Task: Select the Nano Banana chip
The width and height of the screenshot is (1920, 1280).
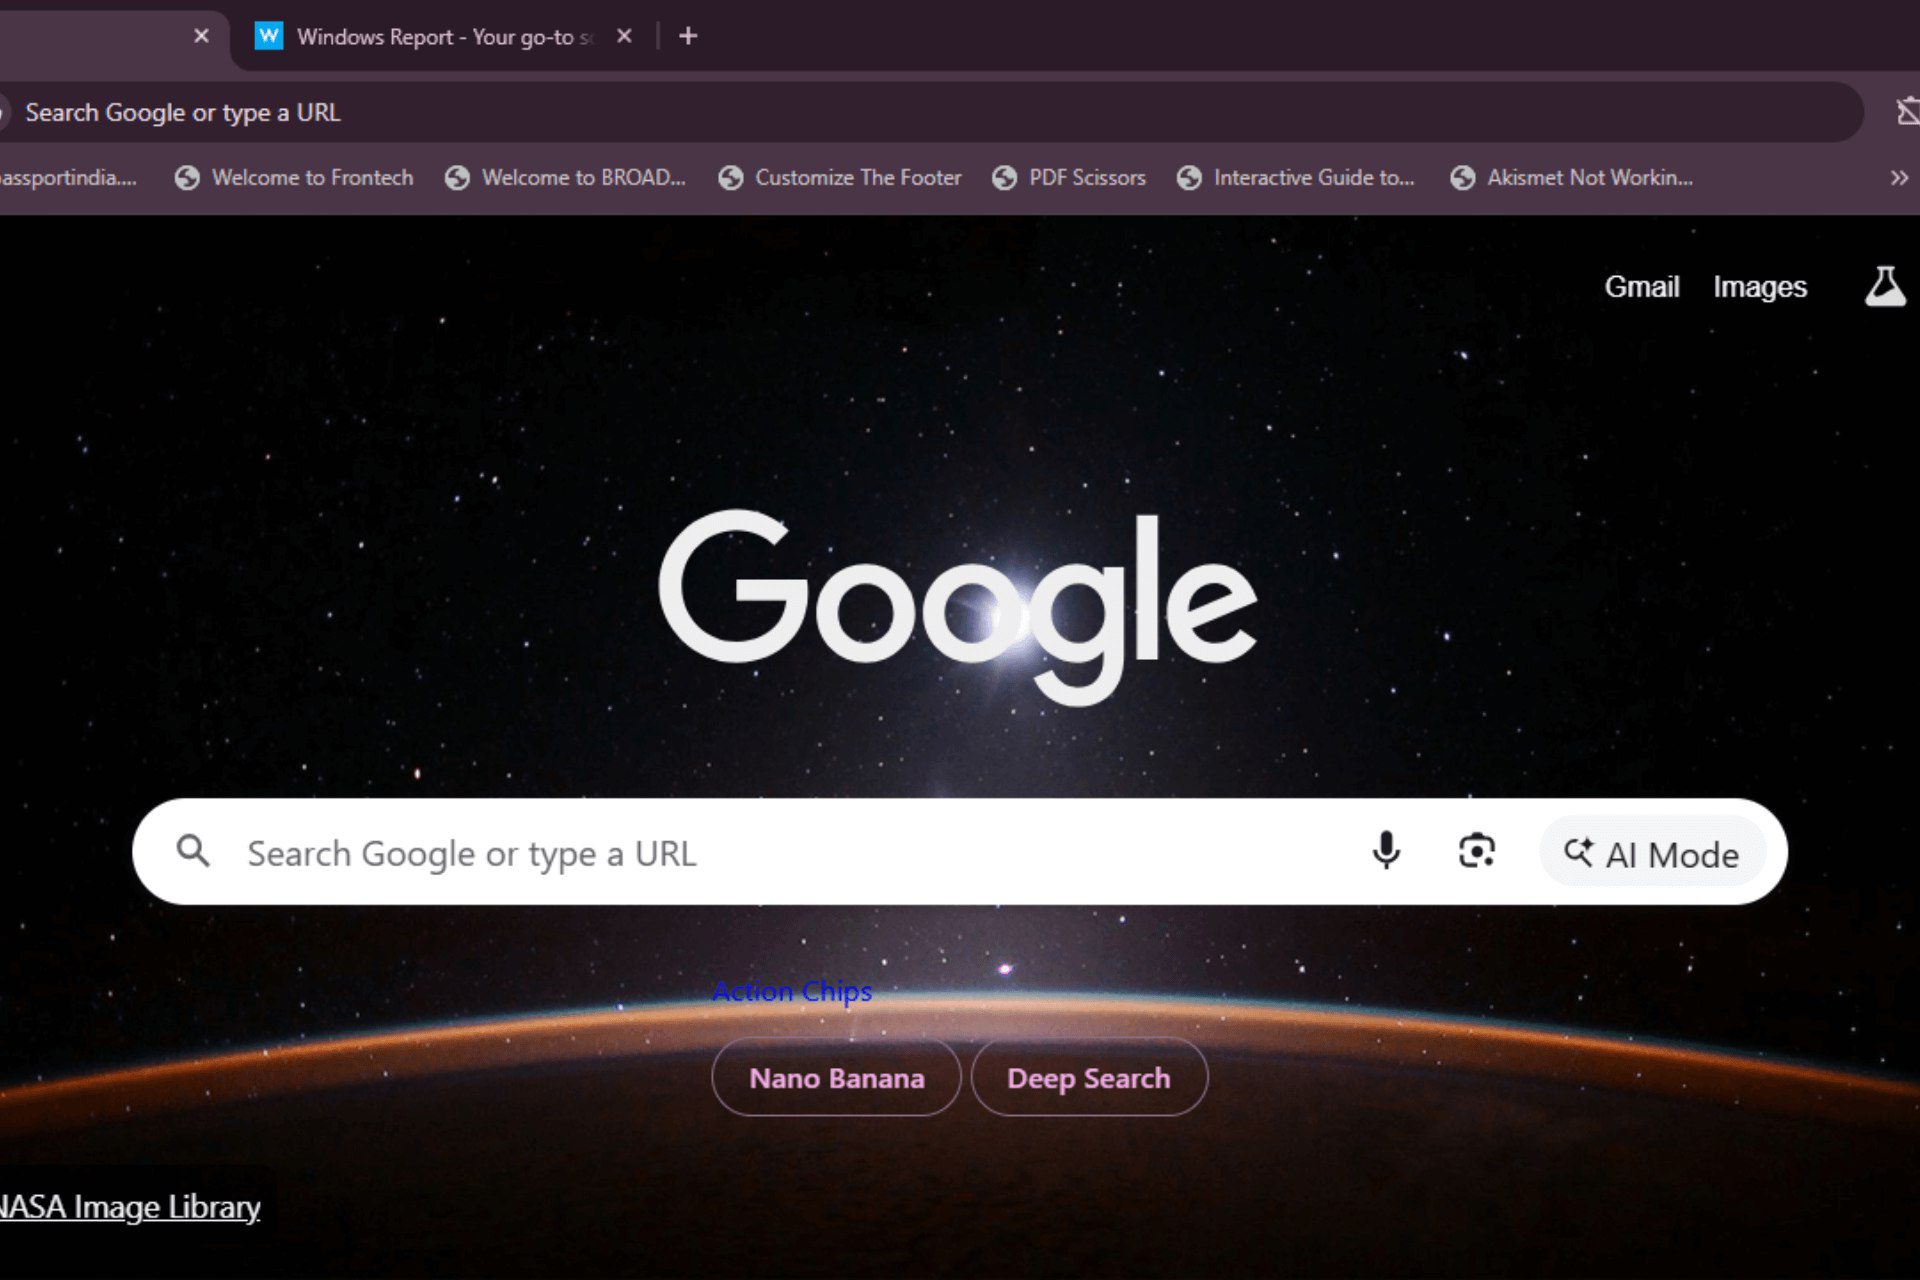Action: pyautogui.click(x=836, y=1078)
